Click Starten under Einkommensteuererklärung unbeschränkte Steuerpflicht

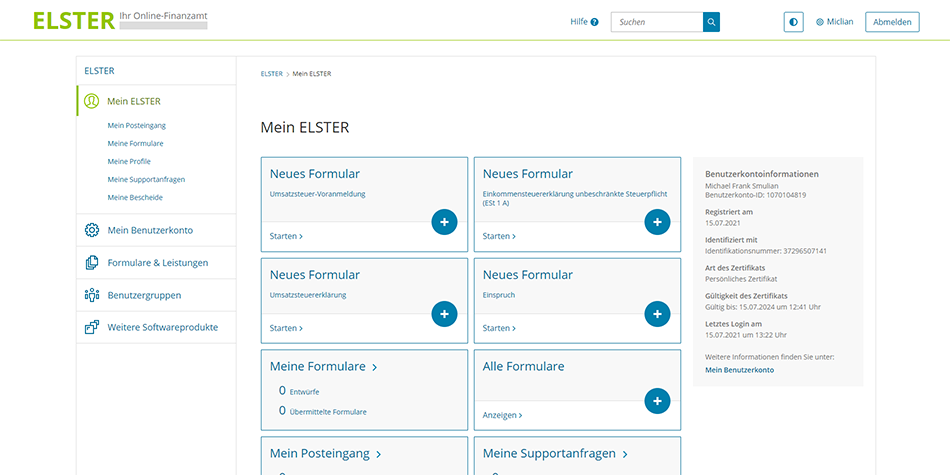pos(499,236)
